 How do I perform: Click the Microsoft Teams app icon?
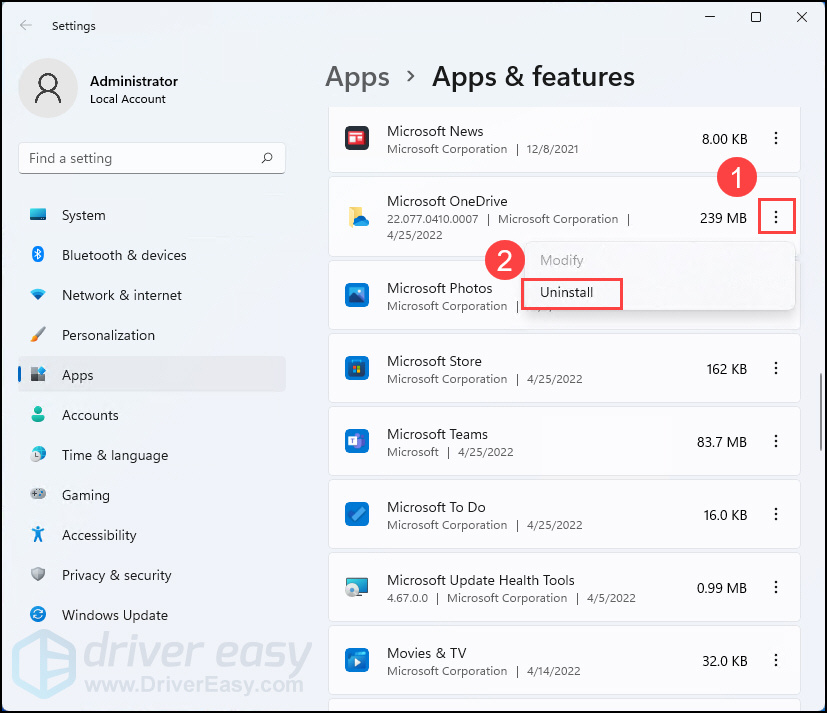pyautogui.click(x=357, y=441)
